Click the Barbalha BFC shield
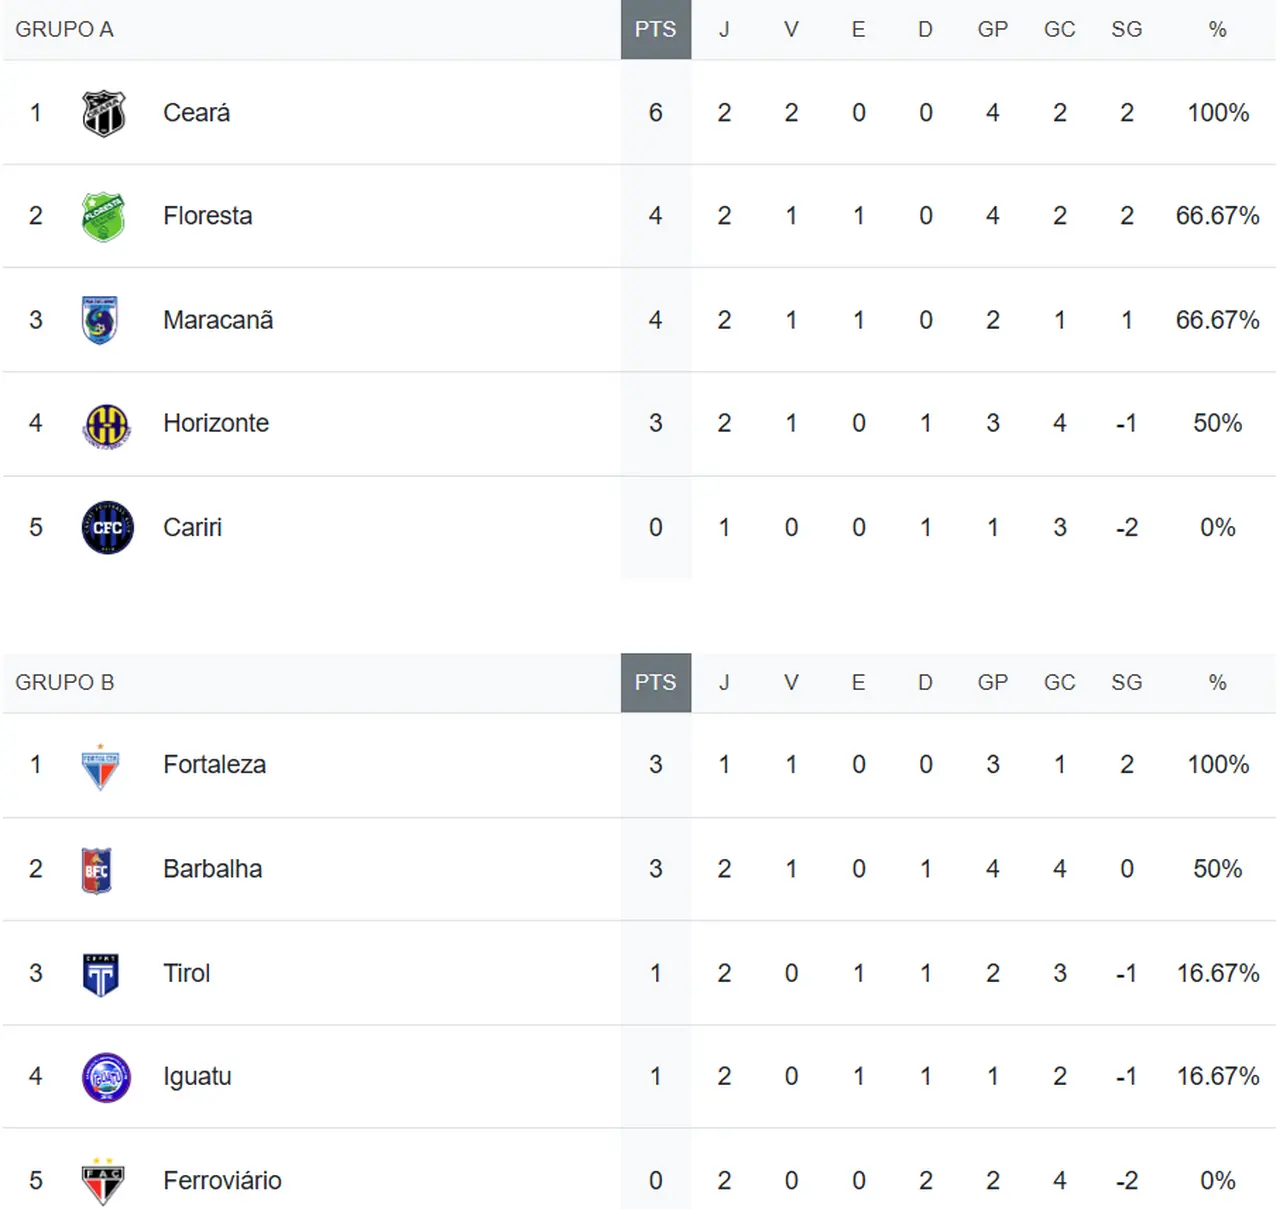The width and height of the screenshot is (1280, 1209). click(x=97, y=870)
